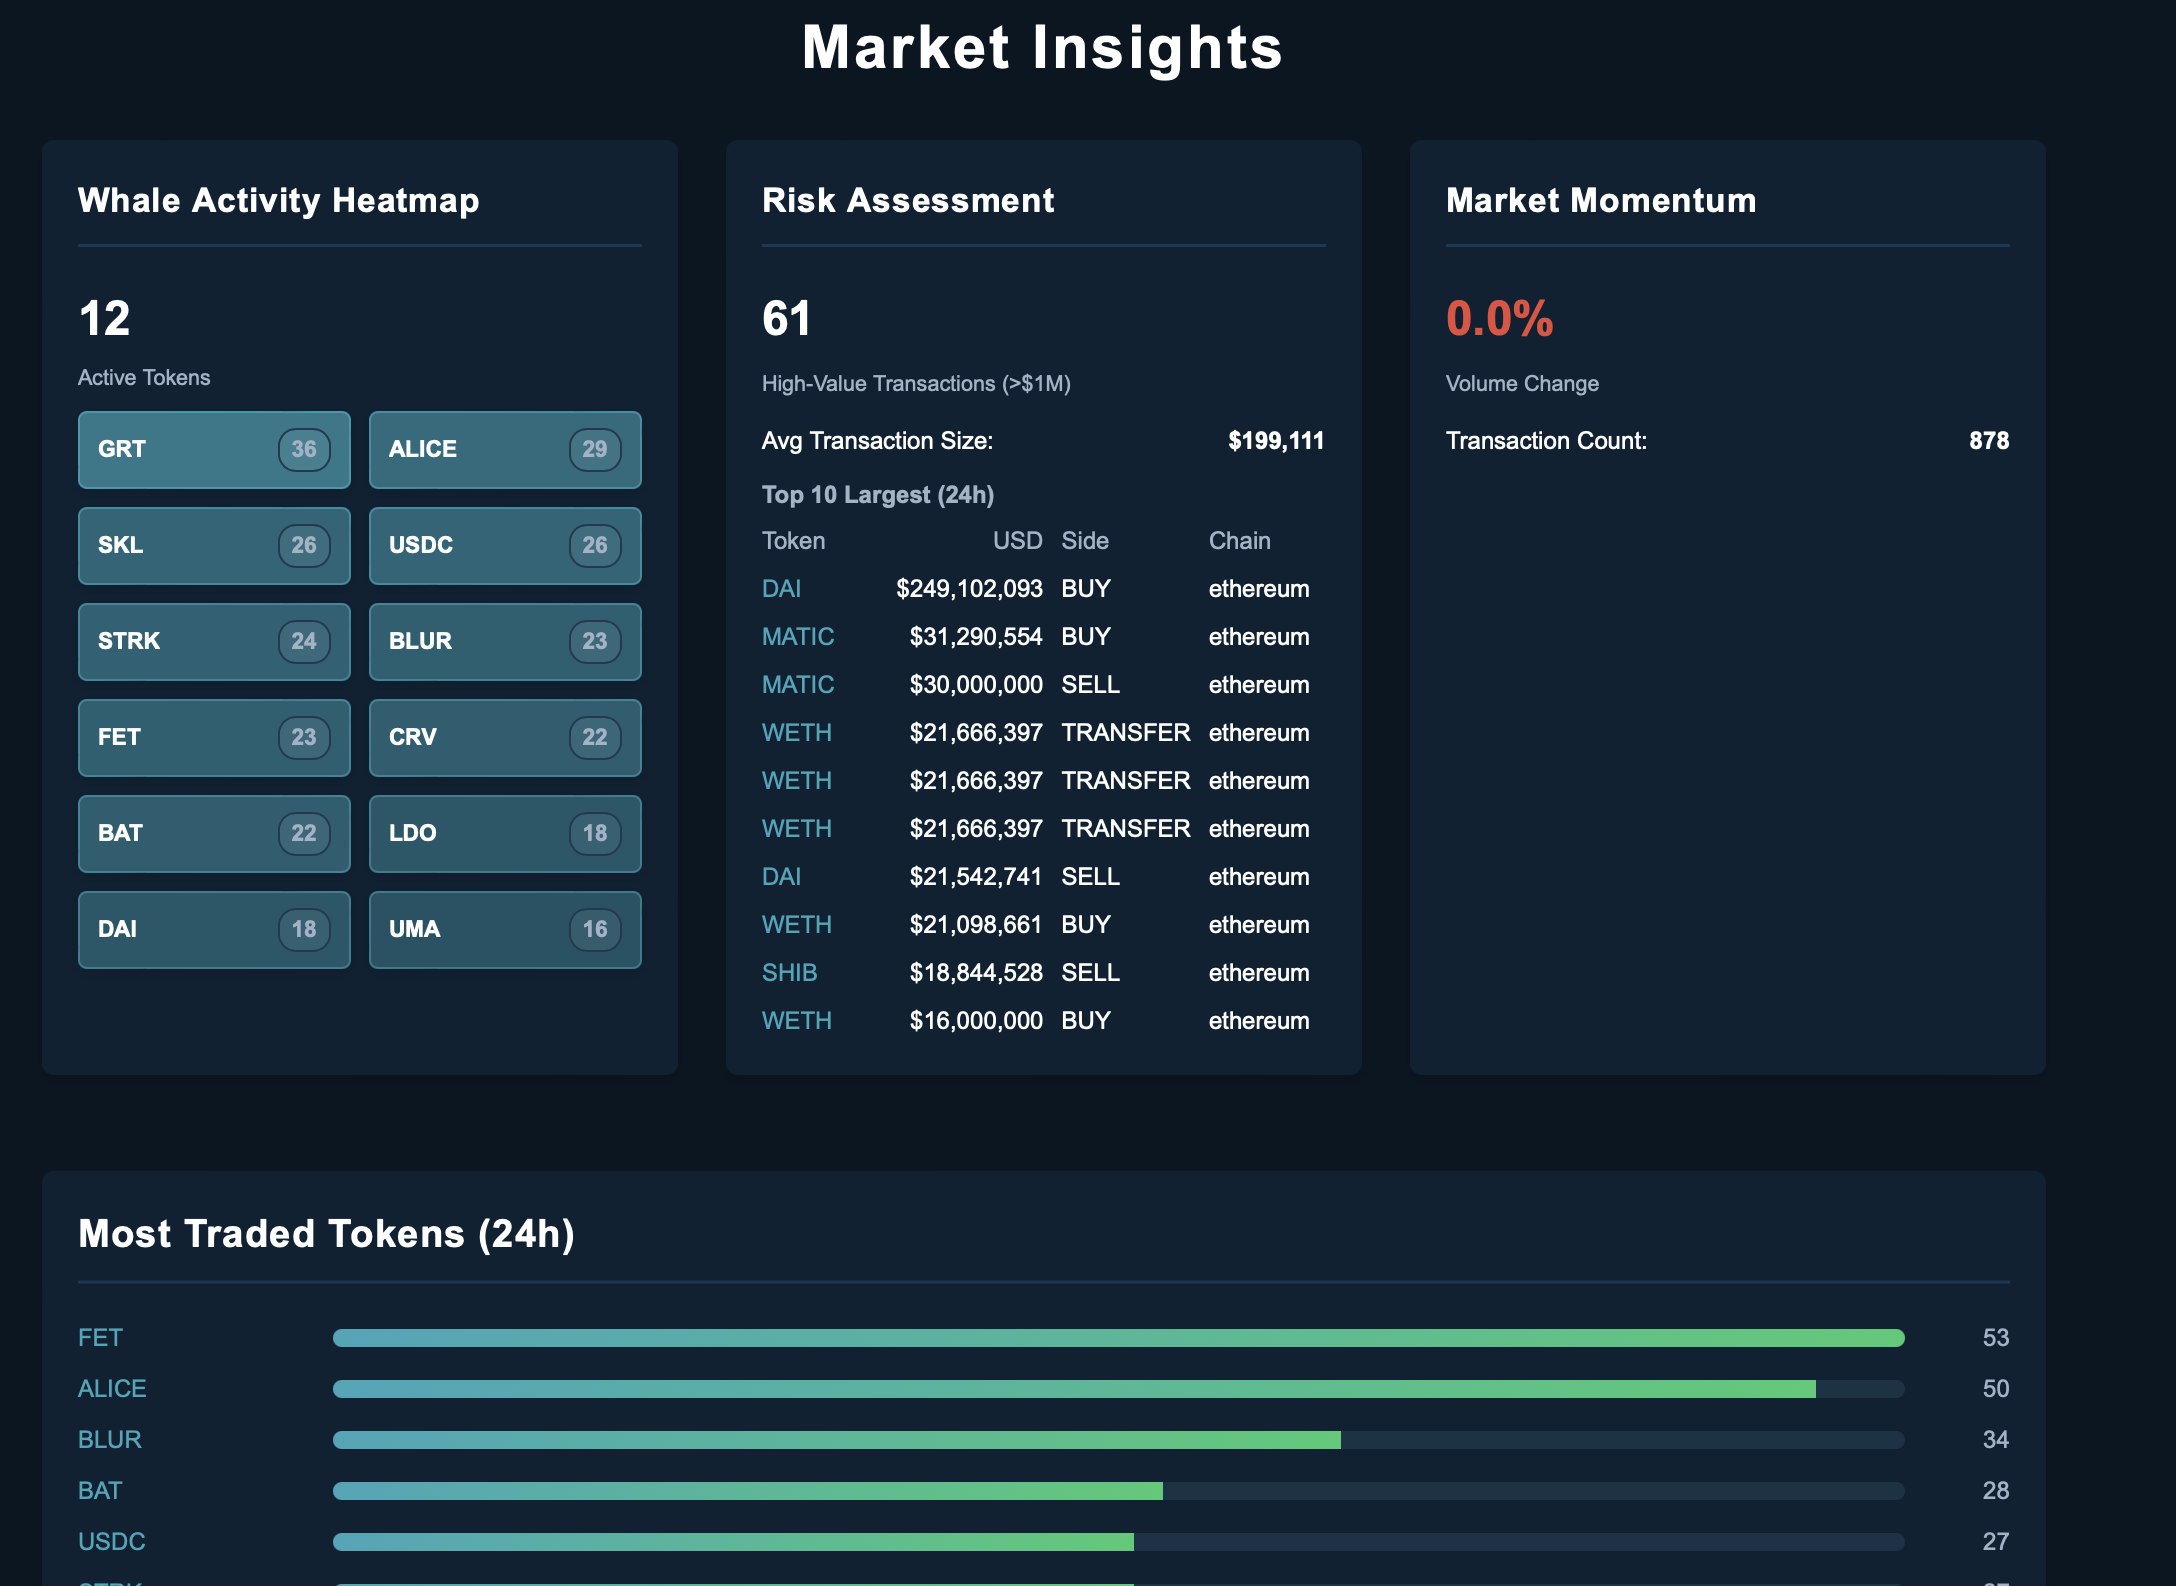Click the first WETH transfer link

(x=796, y=732)
